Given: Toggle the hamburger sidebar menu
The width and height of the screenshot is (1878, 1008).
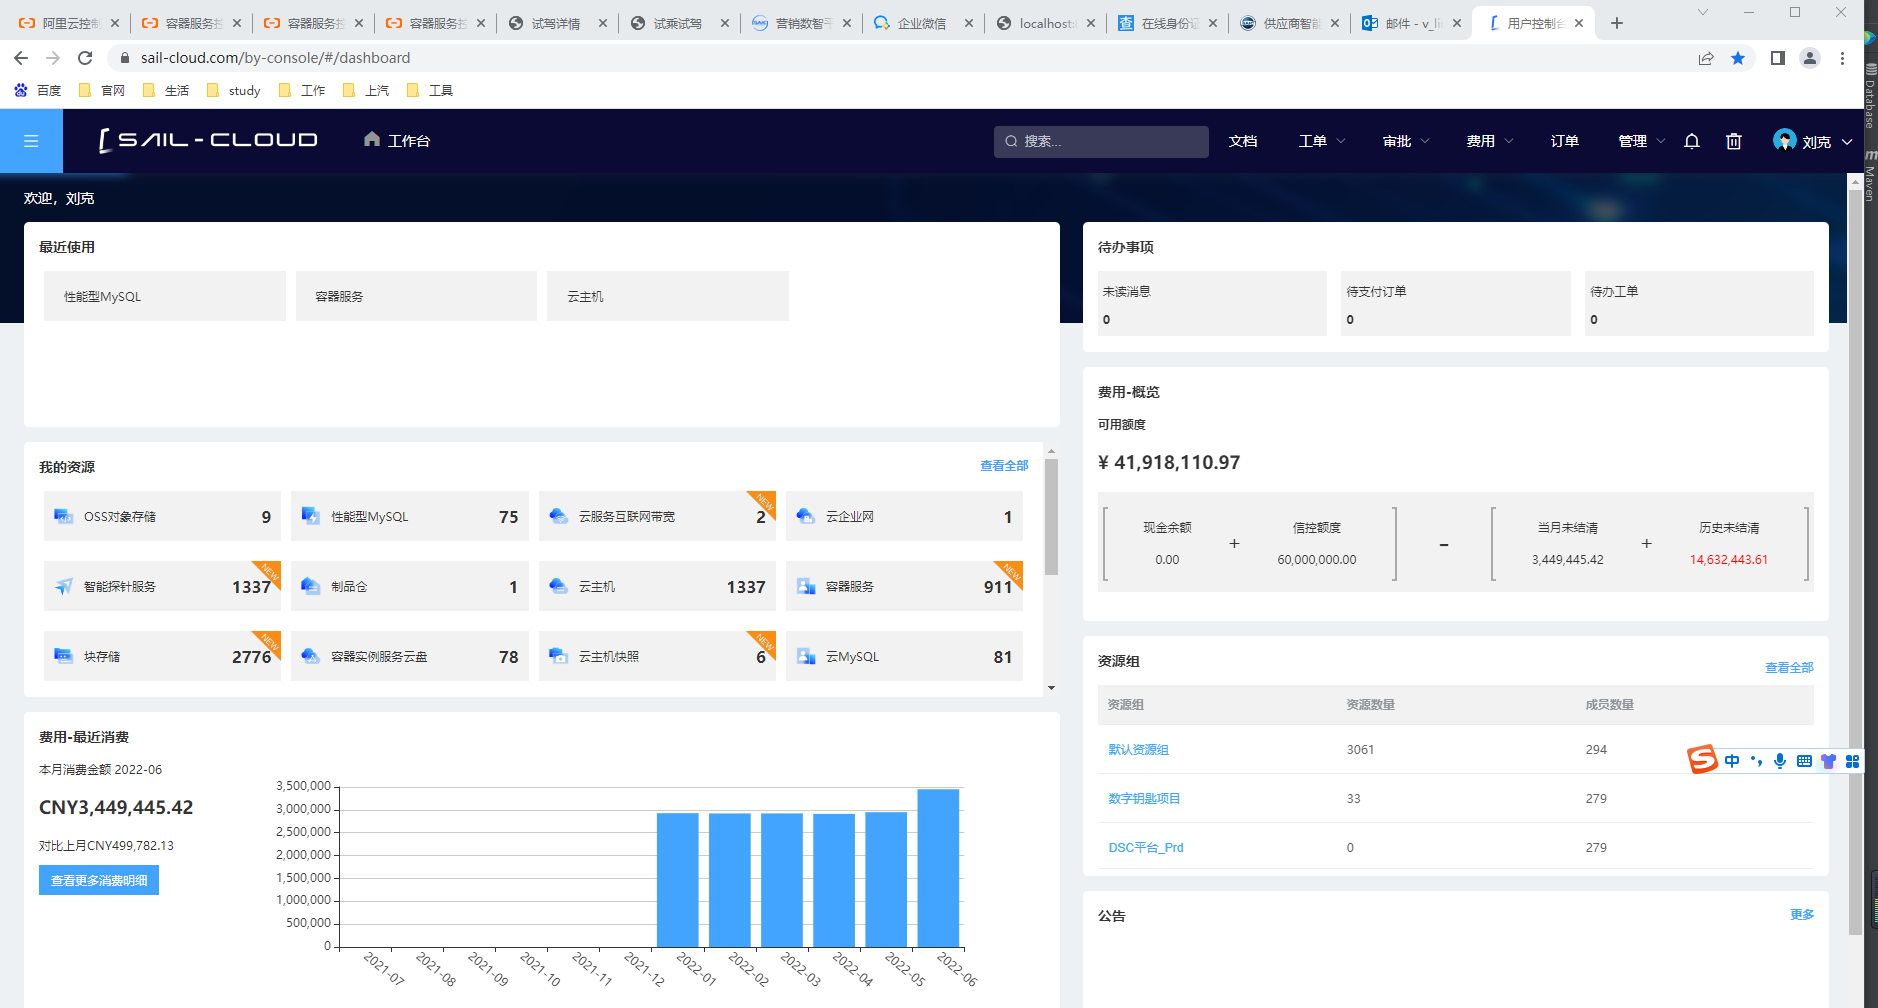Looking at the screenshot, I should pos(31,141).
